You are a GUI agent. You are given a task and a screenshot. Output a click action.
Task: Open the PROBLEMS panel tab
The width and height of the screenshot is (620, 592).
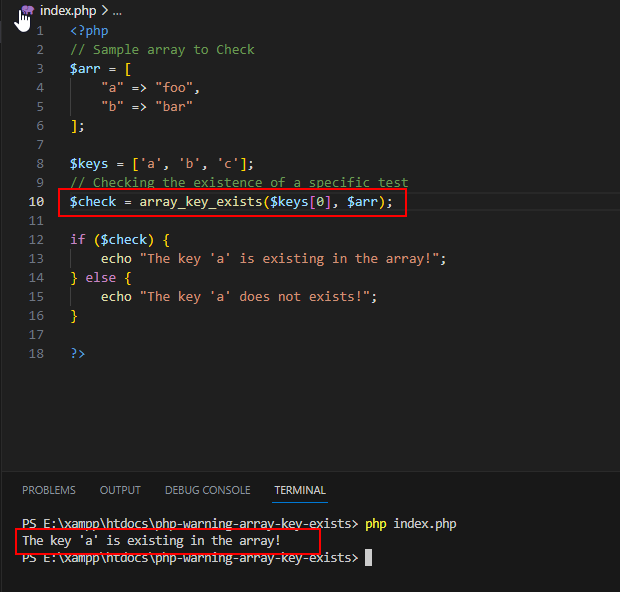pyautogui.click(x=49, y=490)
